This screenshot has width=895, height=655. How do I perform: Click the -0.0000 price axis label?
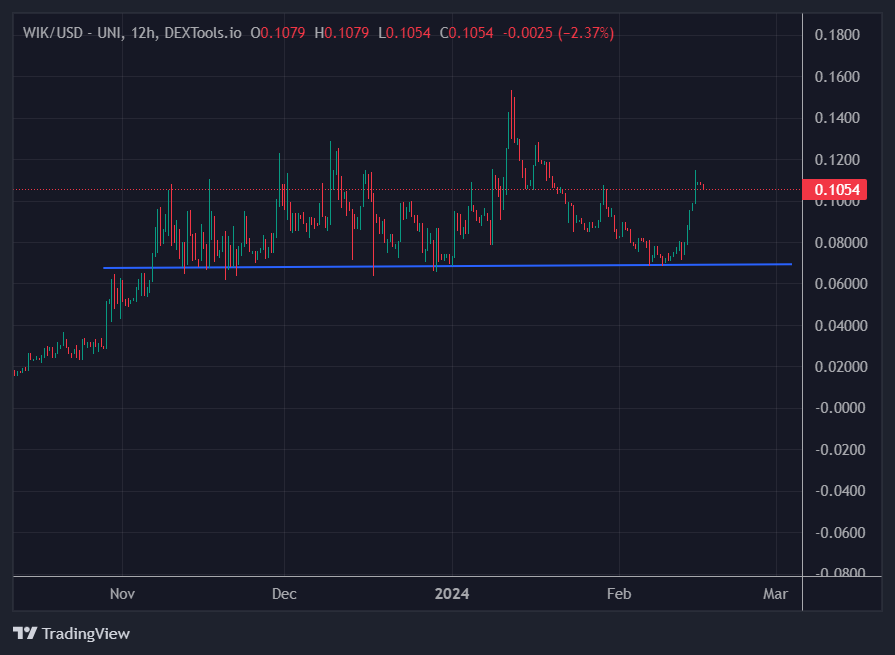[840, 408]
